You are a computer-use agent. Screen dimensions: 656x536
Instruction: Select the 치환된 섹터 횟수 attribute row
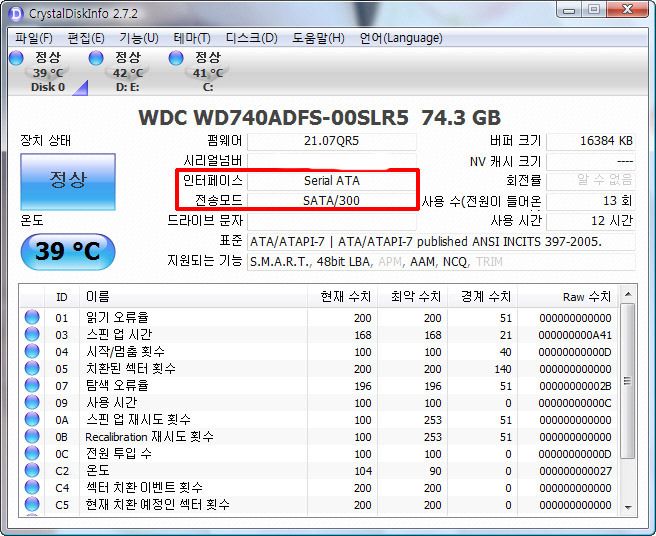pos(320,369)
